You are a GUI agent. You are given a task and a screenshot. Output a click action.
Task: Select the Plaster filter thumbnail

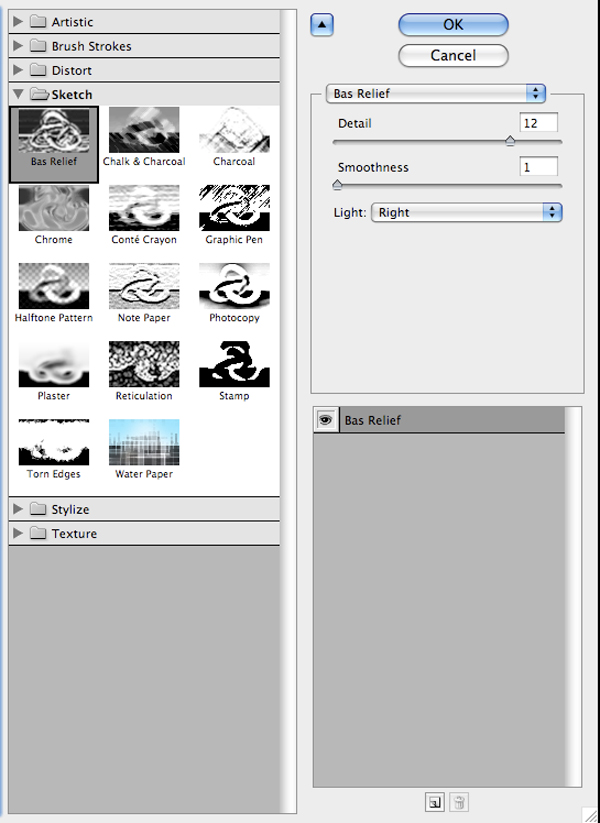tap(54, 364)
